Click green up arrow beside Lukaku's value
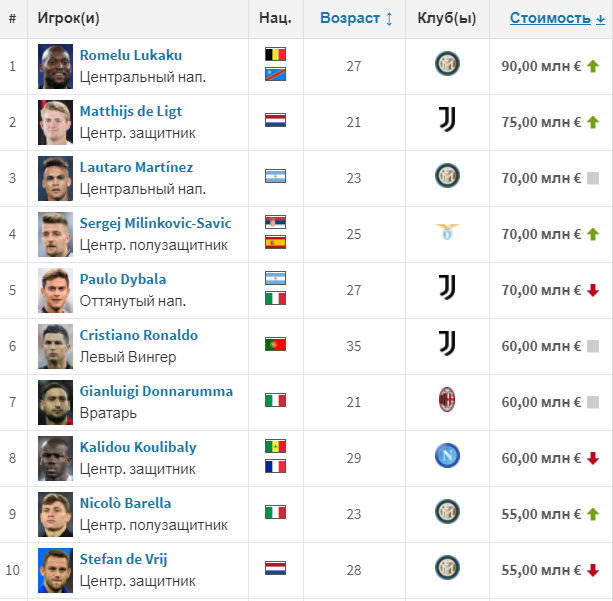613x601 pixels. [592, 66]
